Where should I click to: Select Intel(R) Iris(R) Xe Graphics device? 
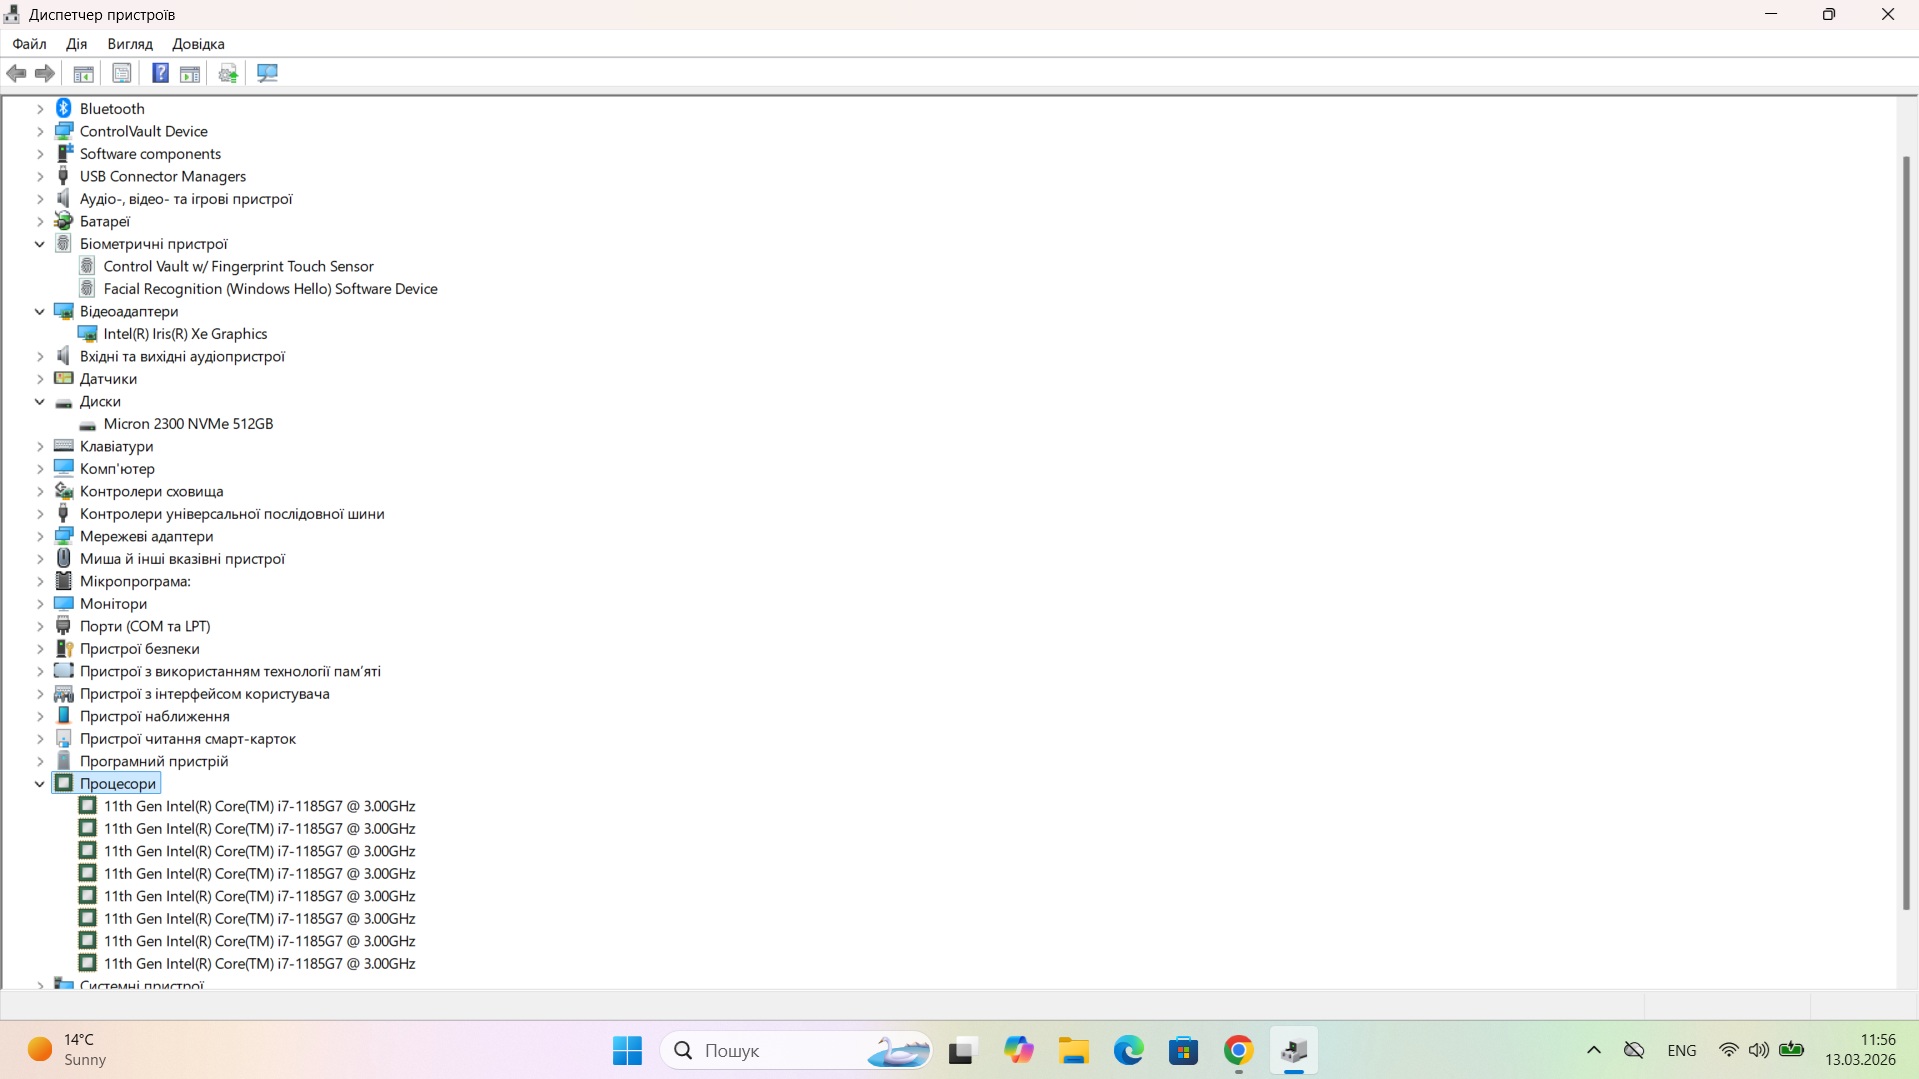click(x=185, y=334)
